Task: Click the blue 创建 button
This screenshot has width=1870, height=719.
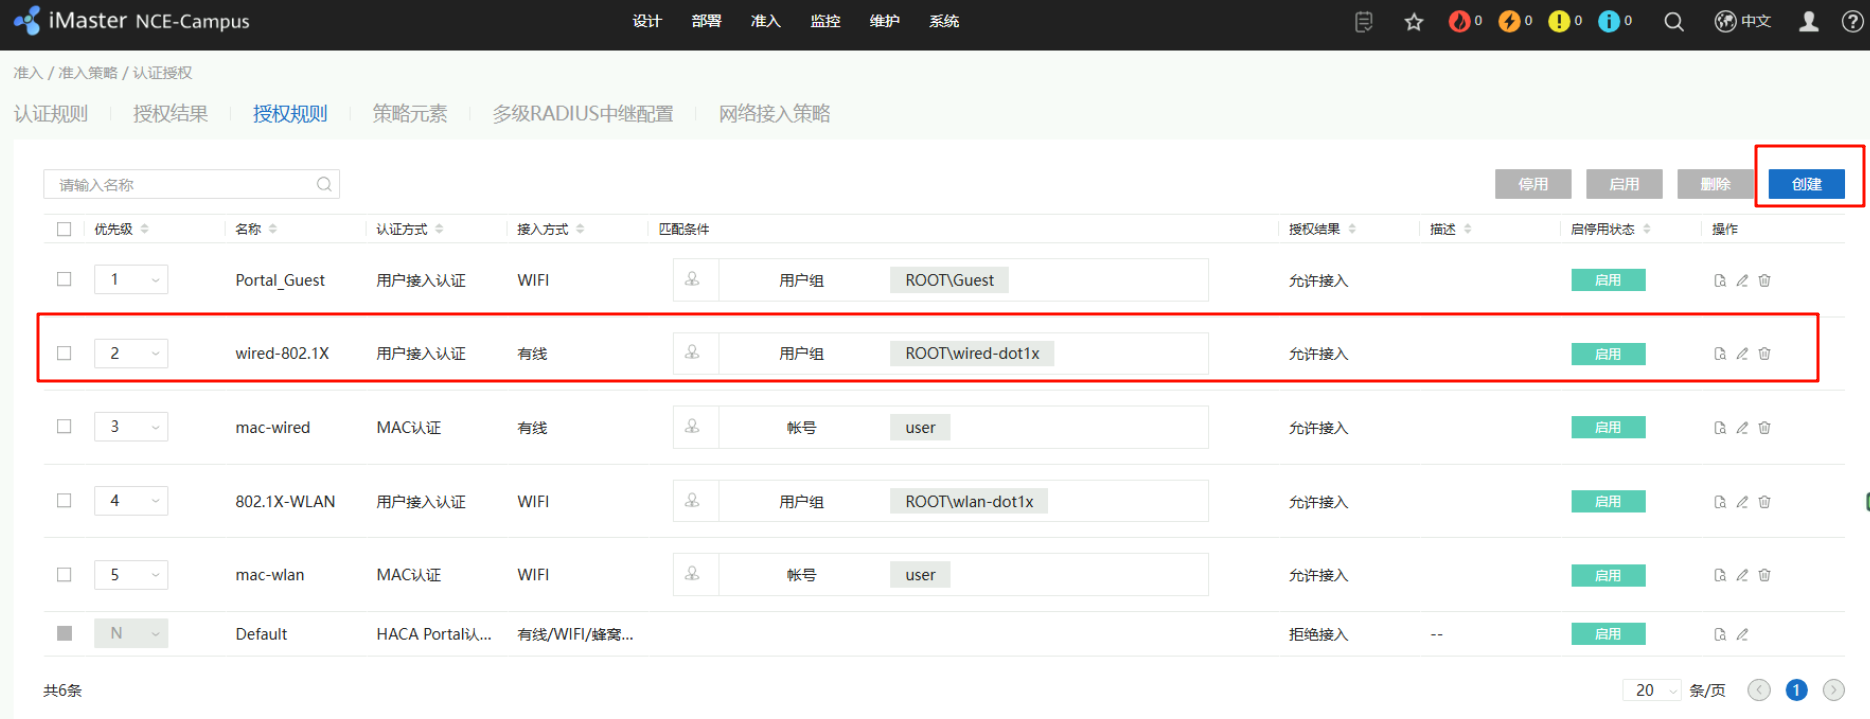Action: coord(1806,184)
